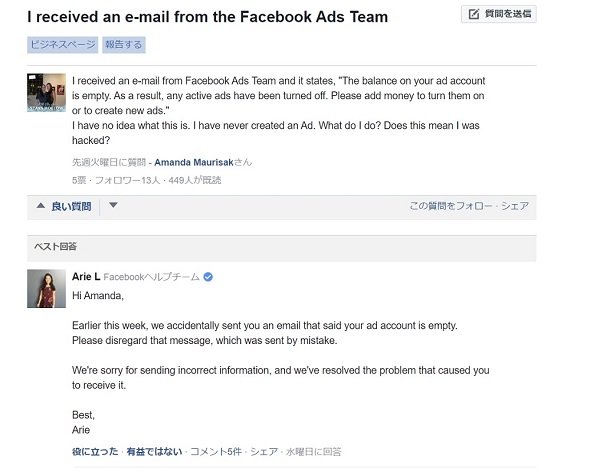Click the 質問を送信 pencil edit icon
This screenshot has height=472, width=590.
click(474, 14)
